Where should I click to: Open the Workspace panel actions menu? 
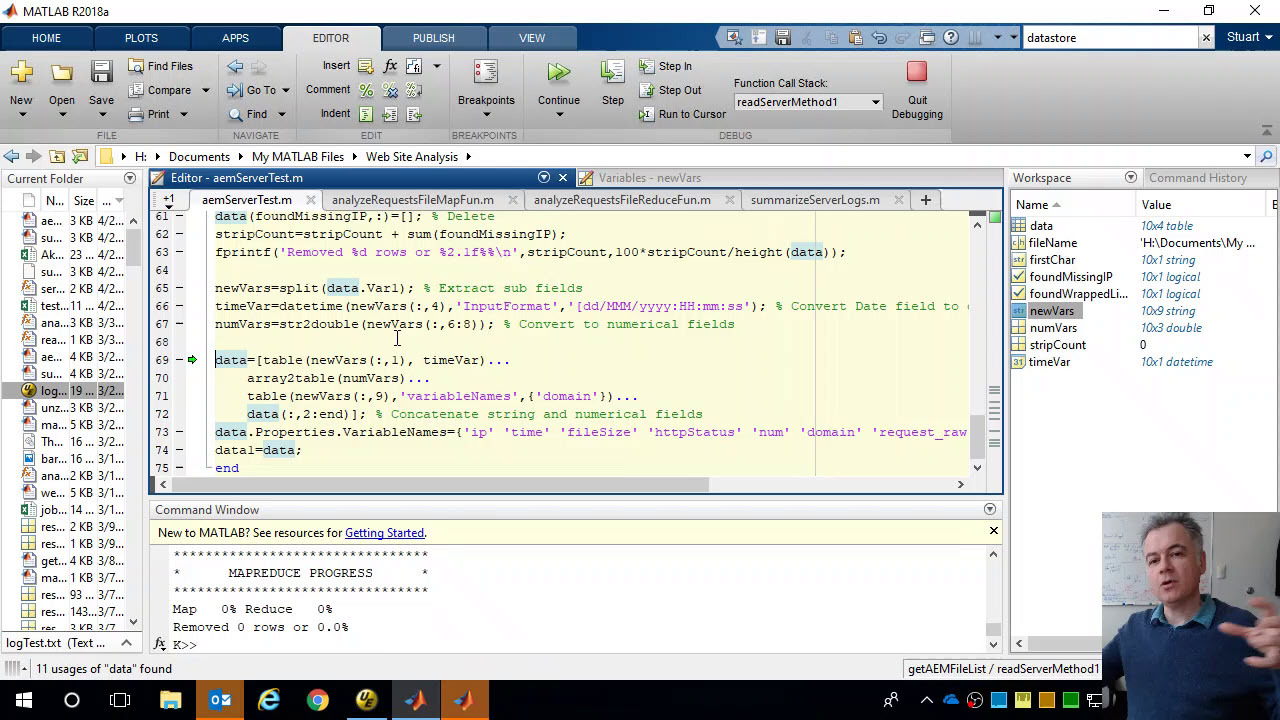click(1131, 178)
